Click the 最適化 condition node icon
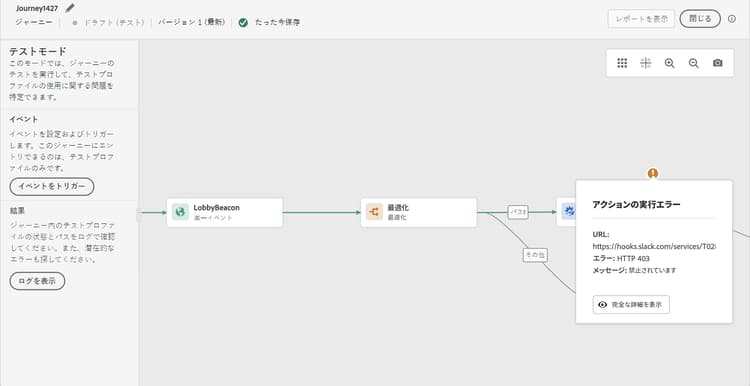 coord(374,212)
